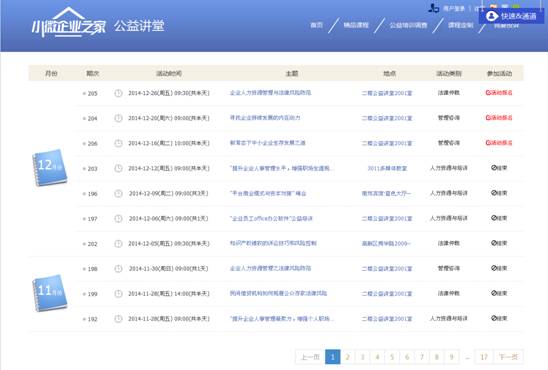Open the 精品课程 nav item
Viewport: 548px width, 370px height.
(x=356, y=25)
